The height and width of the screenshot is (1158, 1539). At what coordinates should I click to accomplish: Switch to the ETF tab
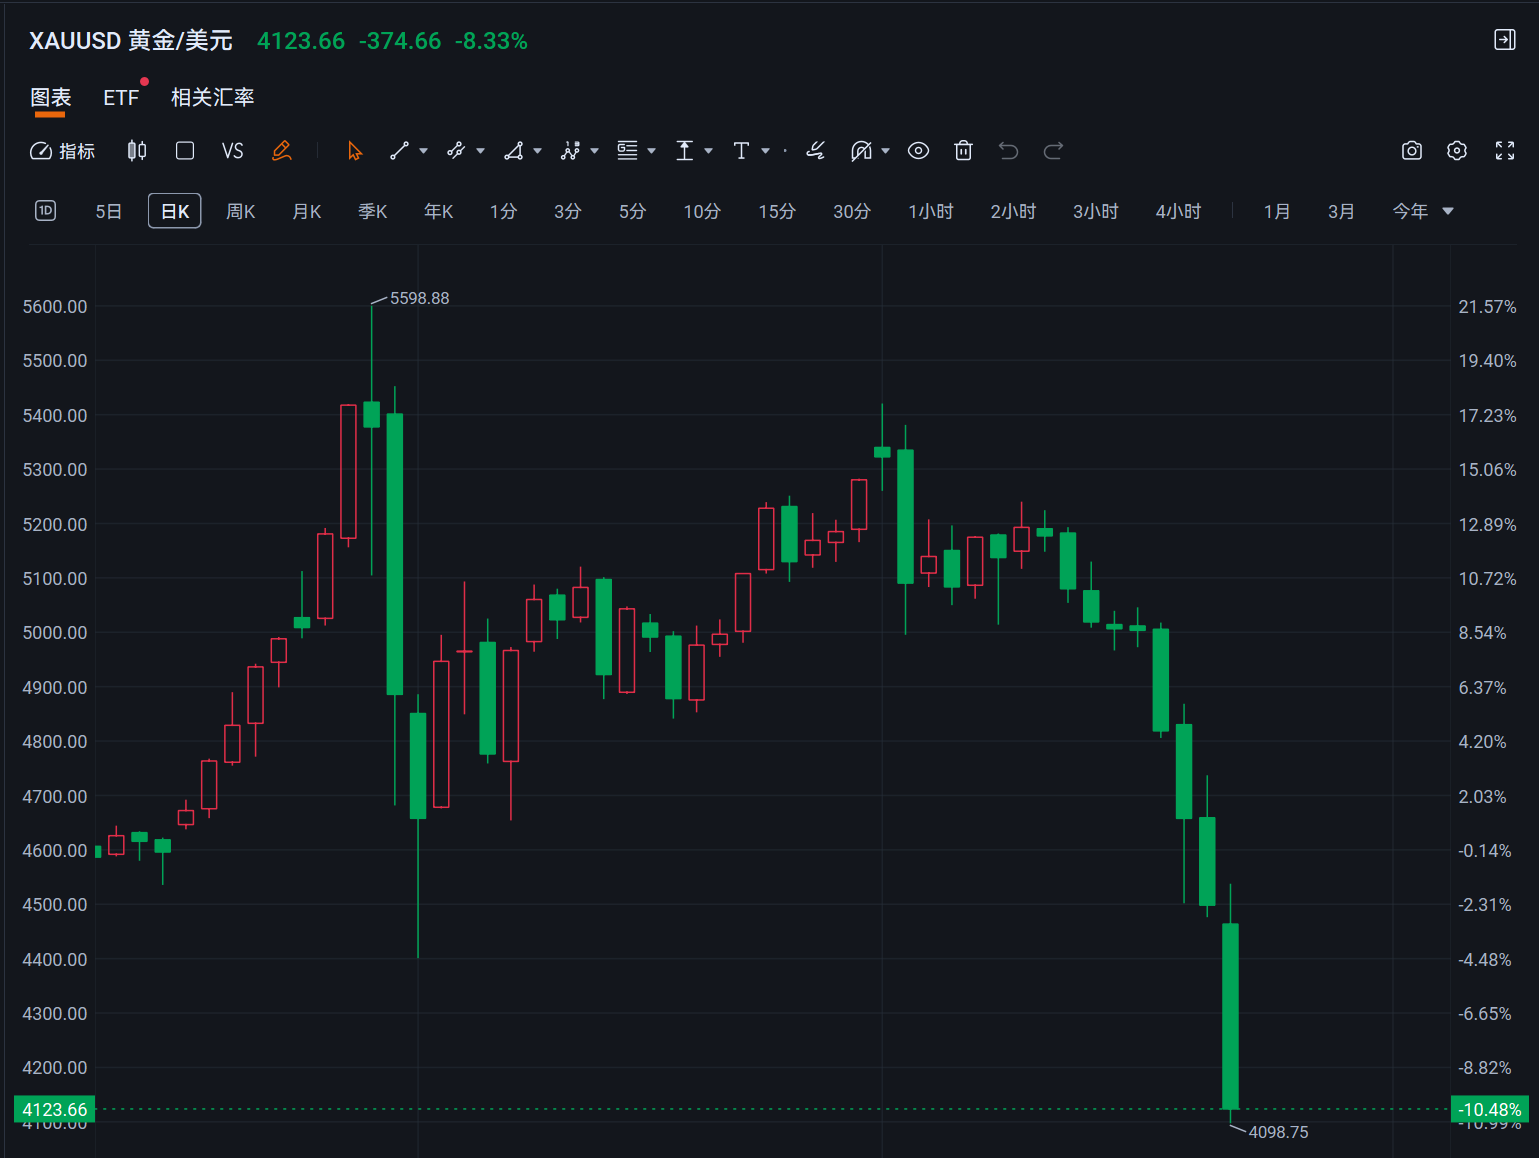(x=121, y=98)
